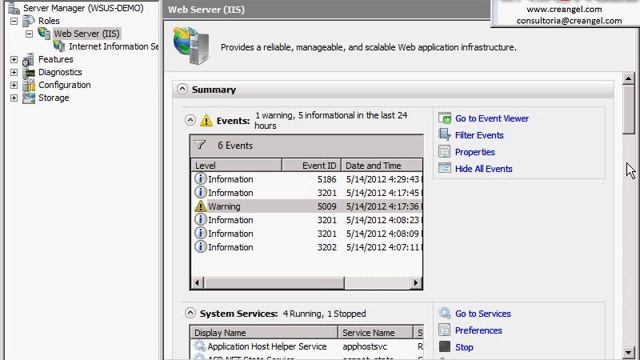Click the services Preferences icon
640x360 pixels.
click(x=444, y=330)
